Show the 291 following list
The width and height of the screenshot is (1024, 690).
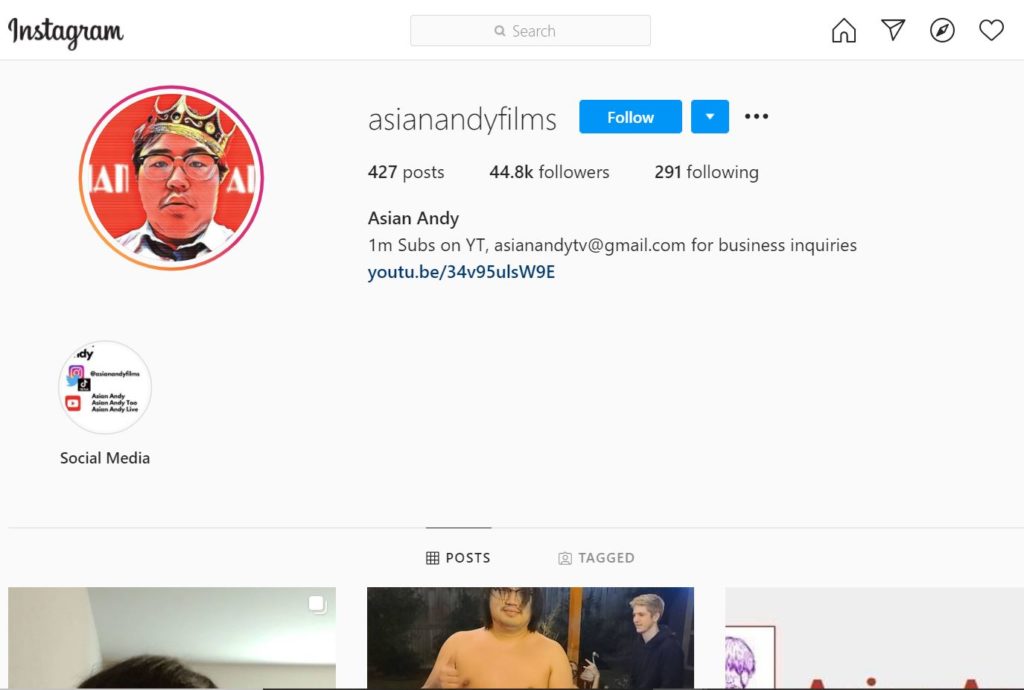point(707,172)
